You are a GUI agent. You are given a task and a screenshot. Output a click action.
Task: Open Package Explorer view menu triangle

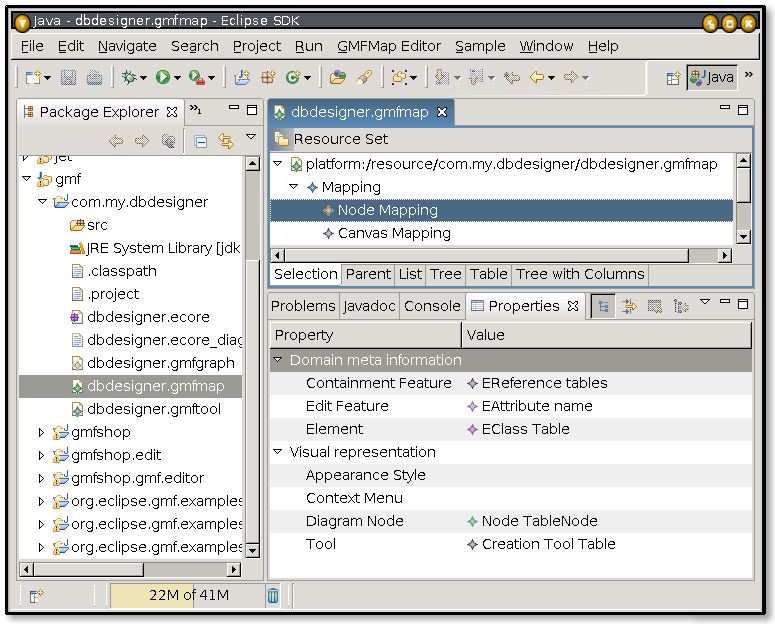[x=251, y=136]
